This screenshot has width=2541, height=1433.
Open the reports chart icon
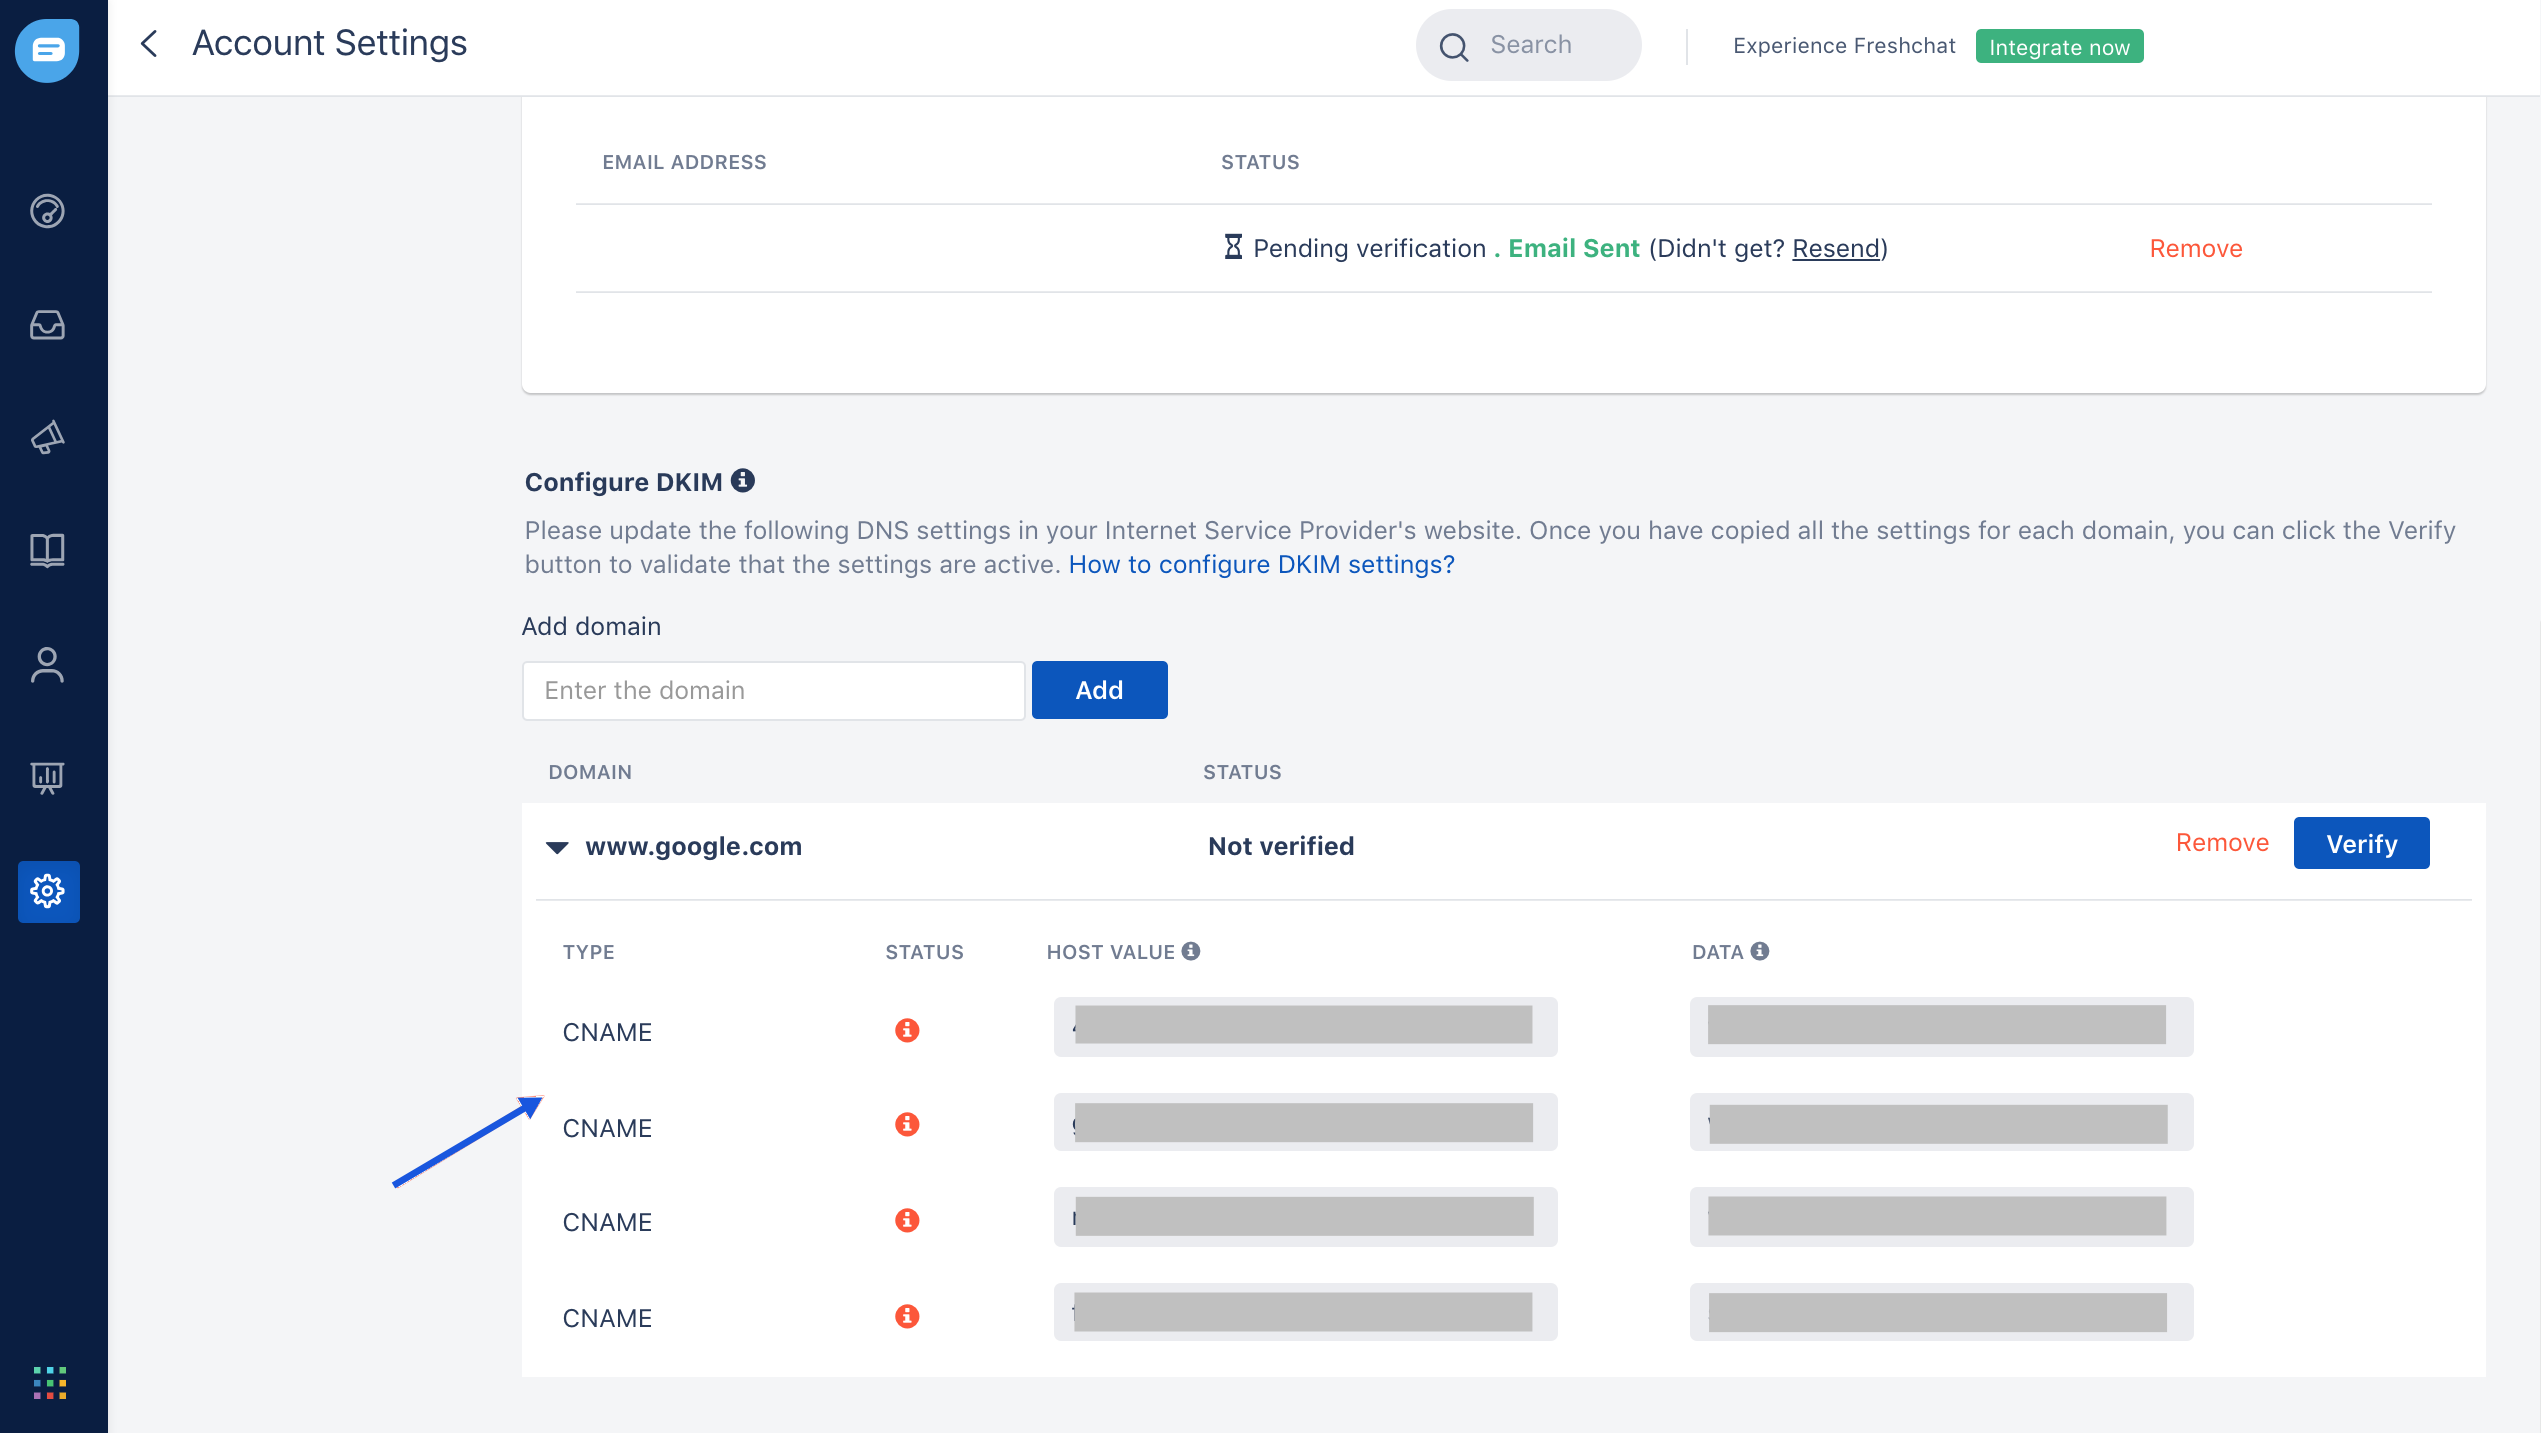(47, 777)
